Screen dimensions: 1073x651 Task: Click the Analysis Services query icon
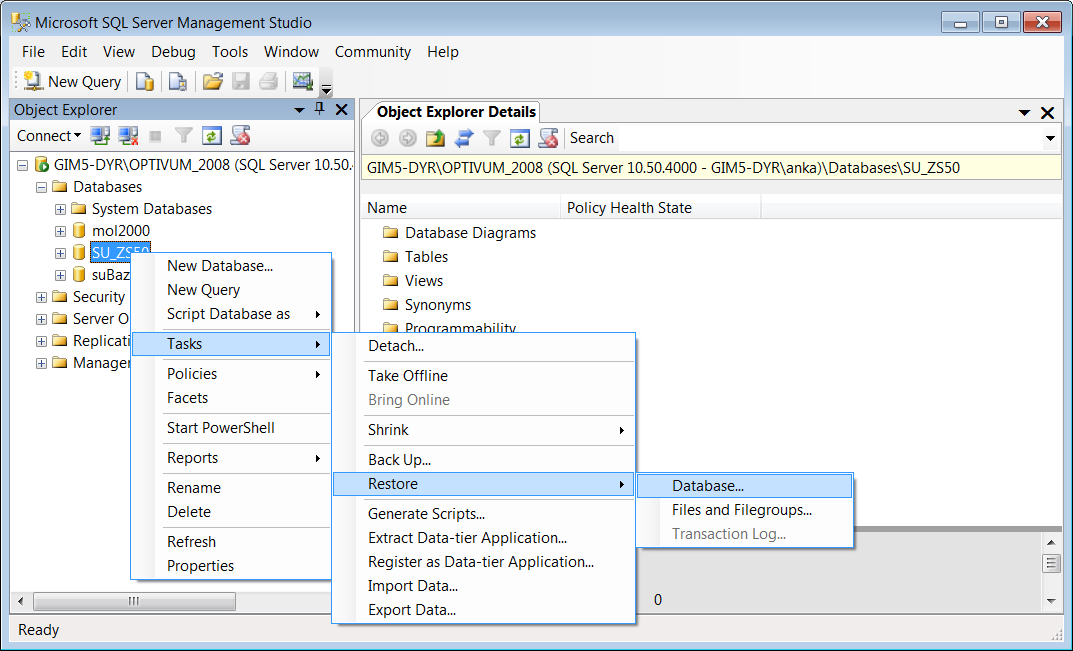(x=178, y=81)
